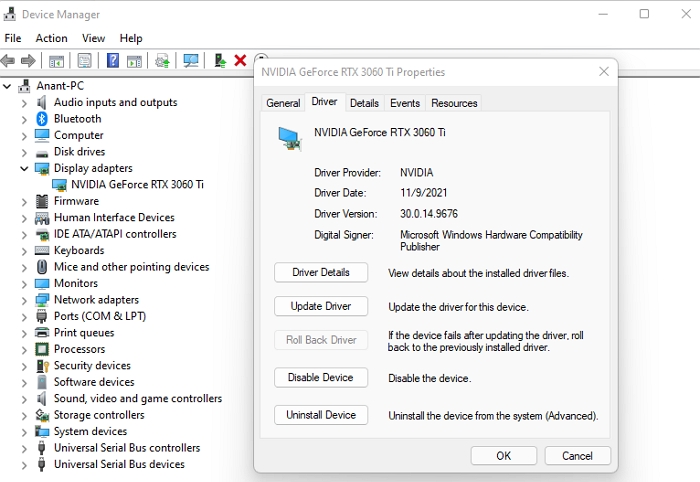Select the NVIDIA GeForce RTX 3060 Ti tree item
Screen dimensions: 700x482
click(x=137, y=184)
